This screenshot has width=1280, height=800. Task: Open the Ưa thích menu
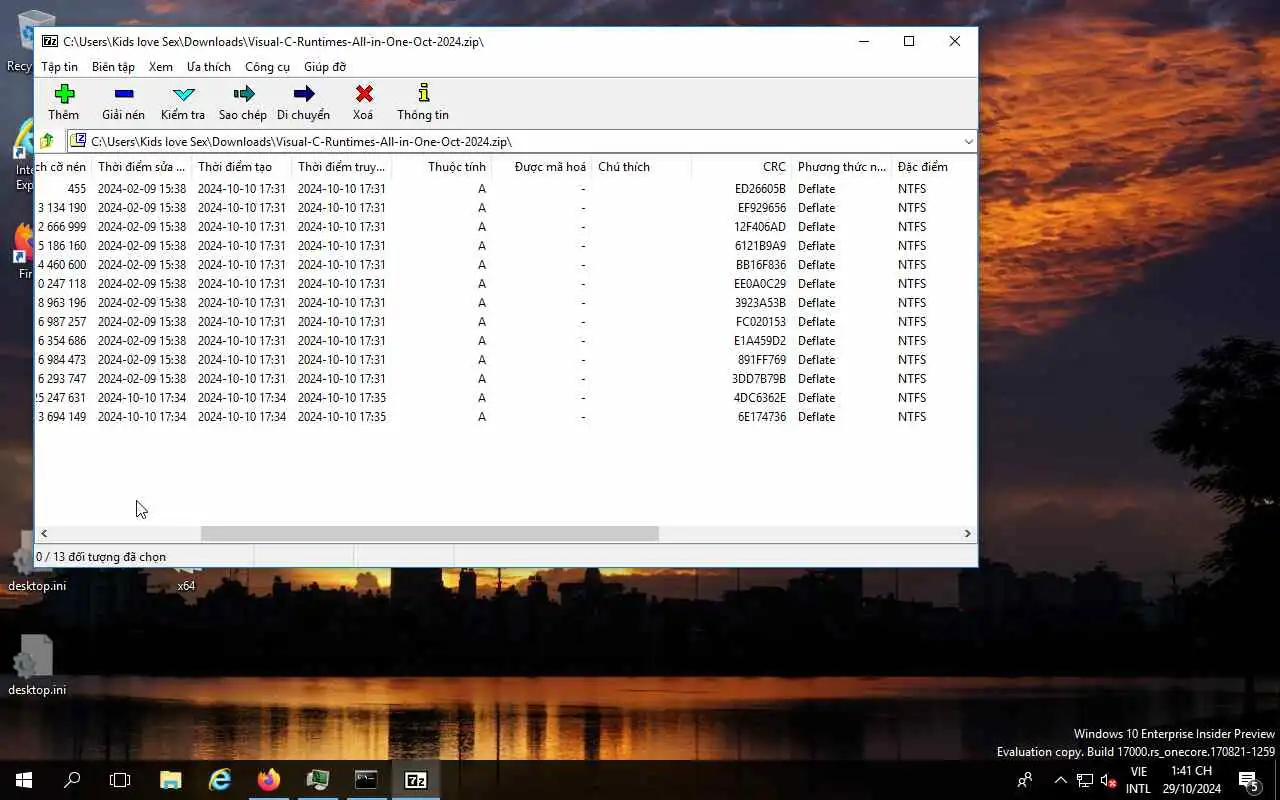[209, 67]
